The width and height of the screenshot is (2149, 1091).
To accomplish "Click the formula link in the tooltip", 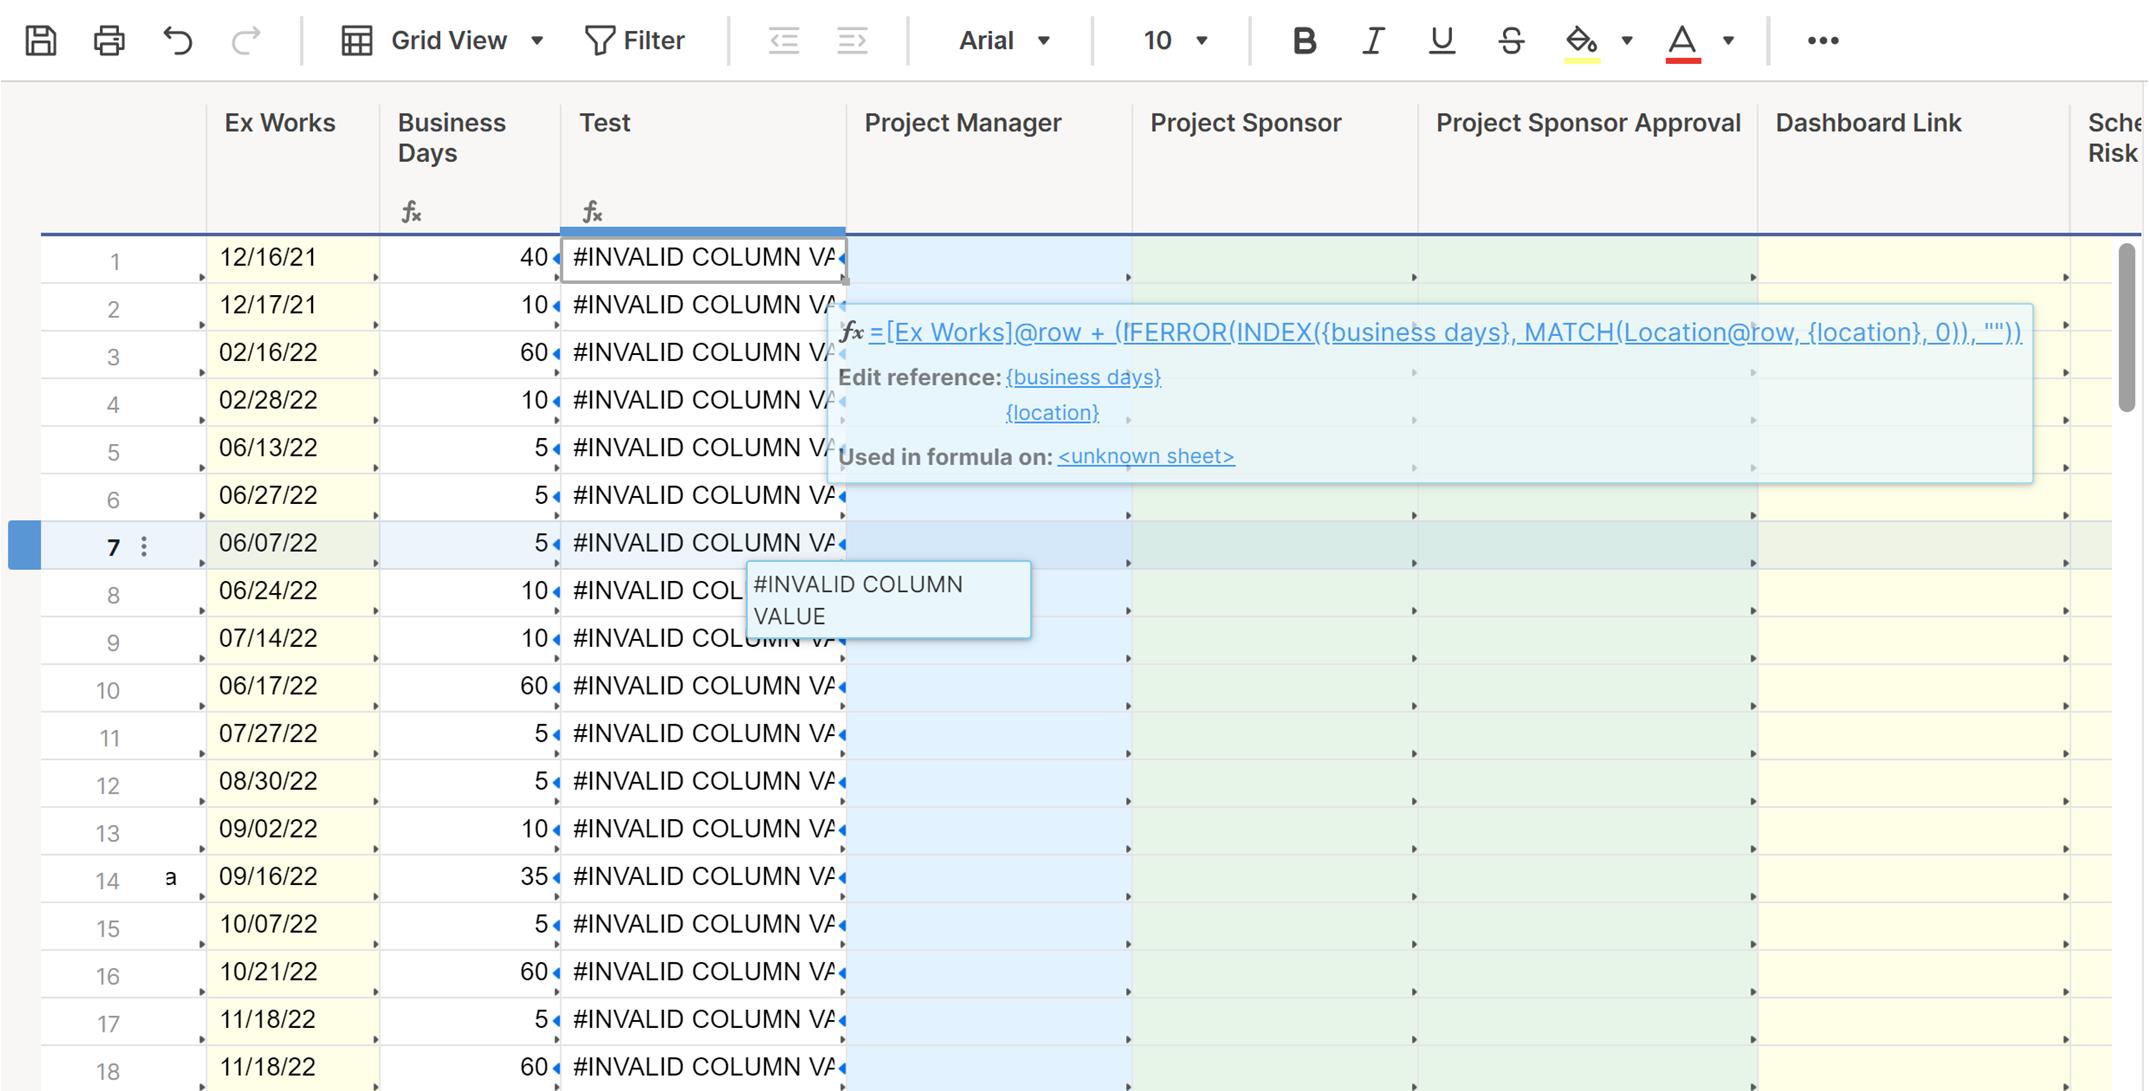I will tap(1445, 332).
